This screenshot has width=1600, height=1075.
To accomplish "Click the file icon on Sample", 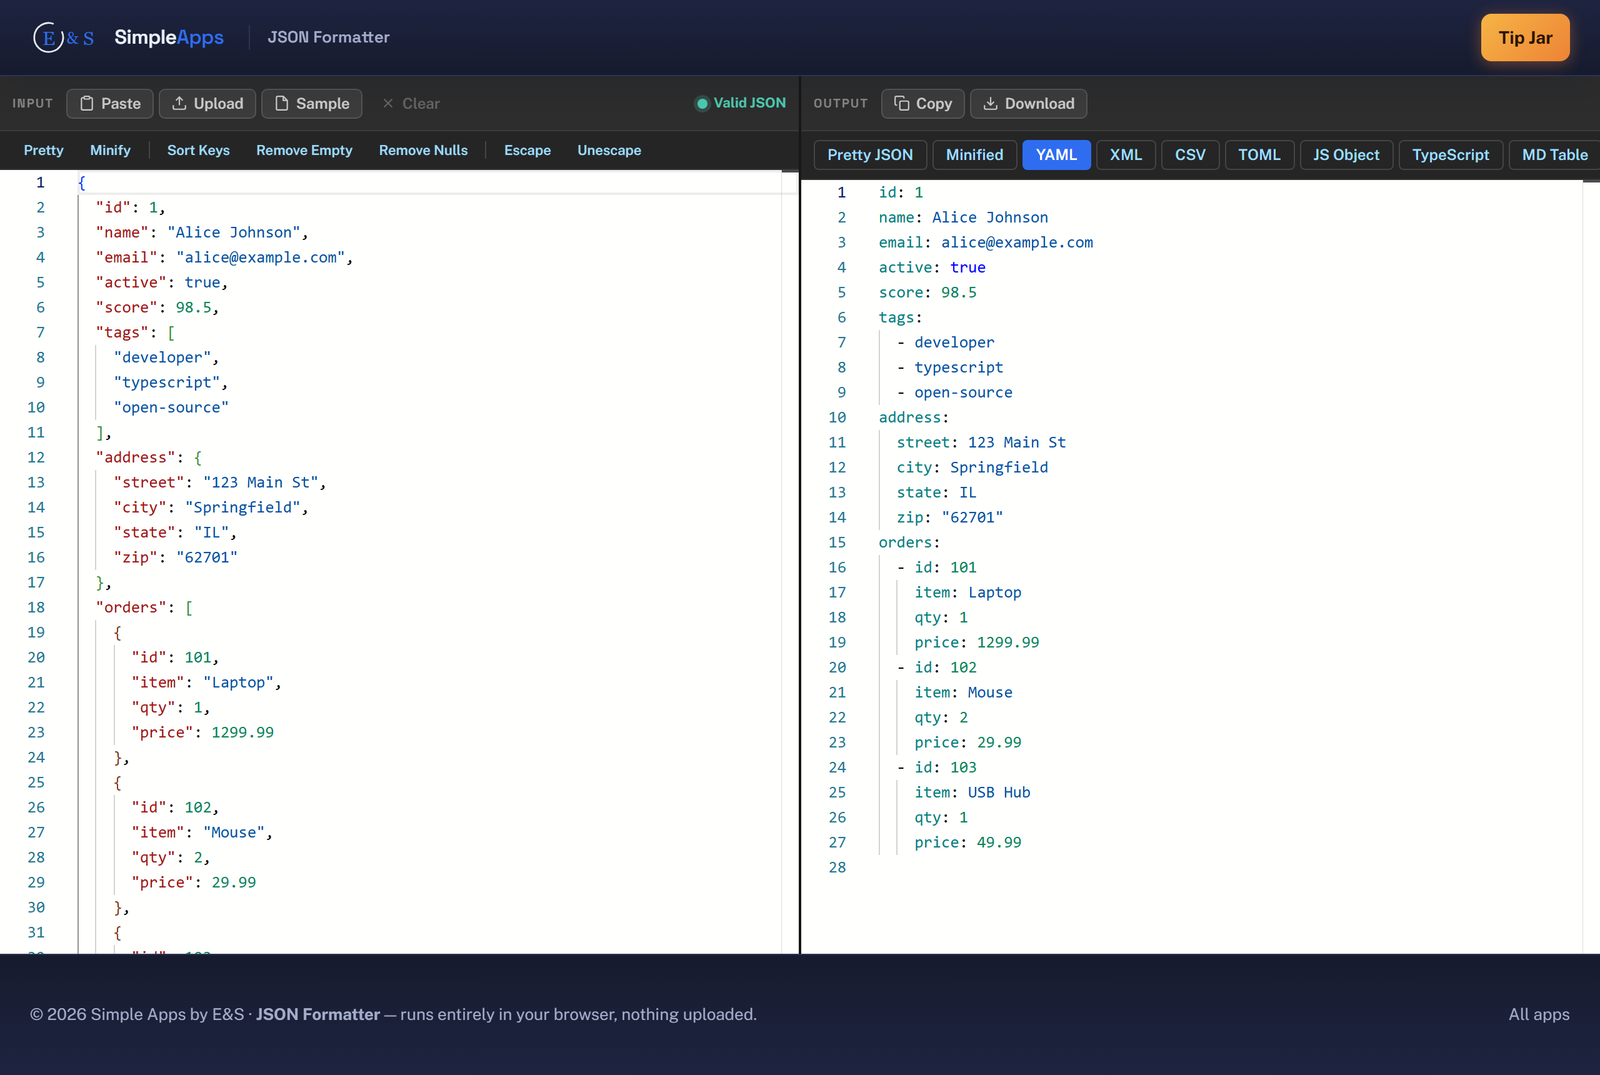I will (x=282, y=103).
